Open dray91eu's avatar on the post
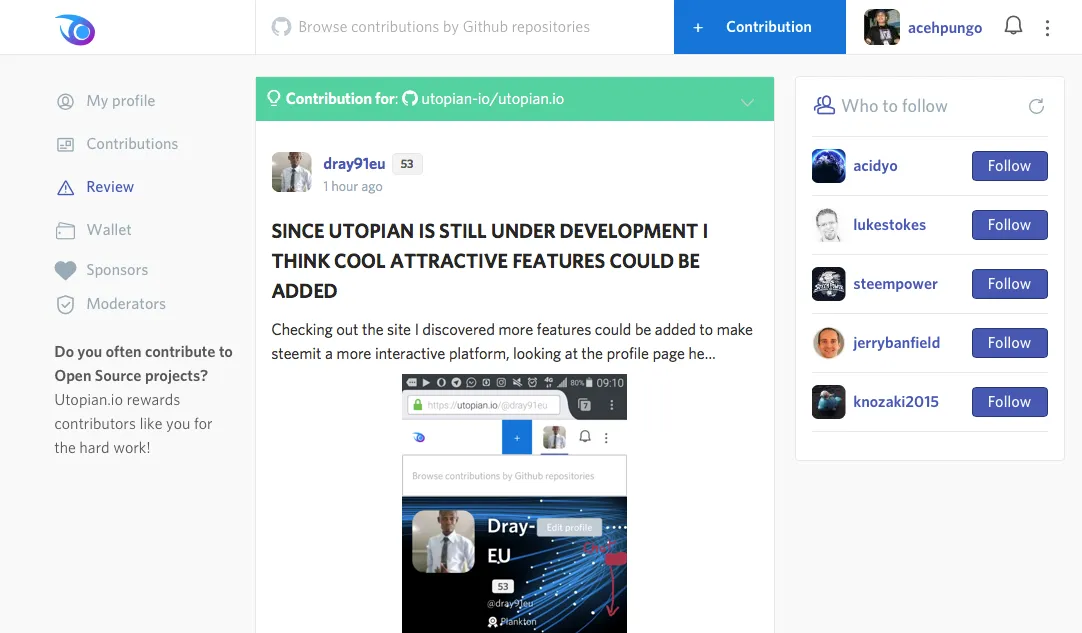 coord(291,172)
